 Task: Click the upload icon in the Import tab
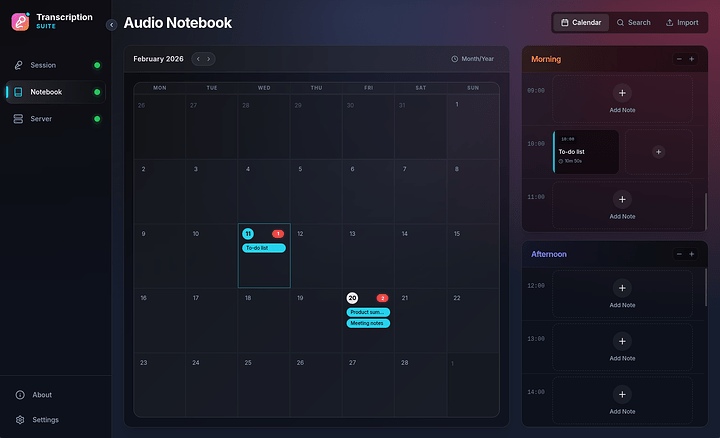[669, 22]
